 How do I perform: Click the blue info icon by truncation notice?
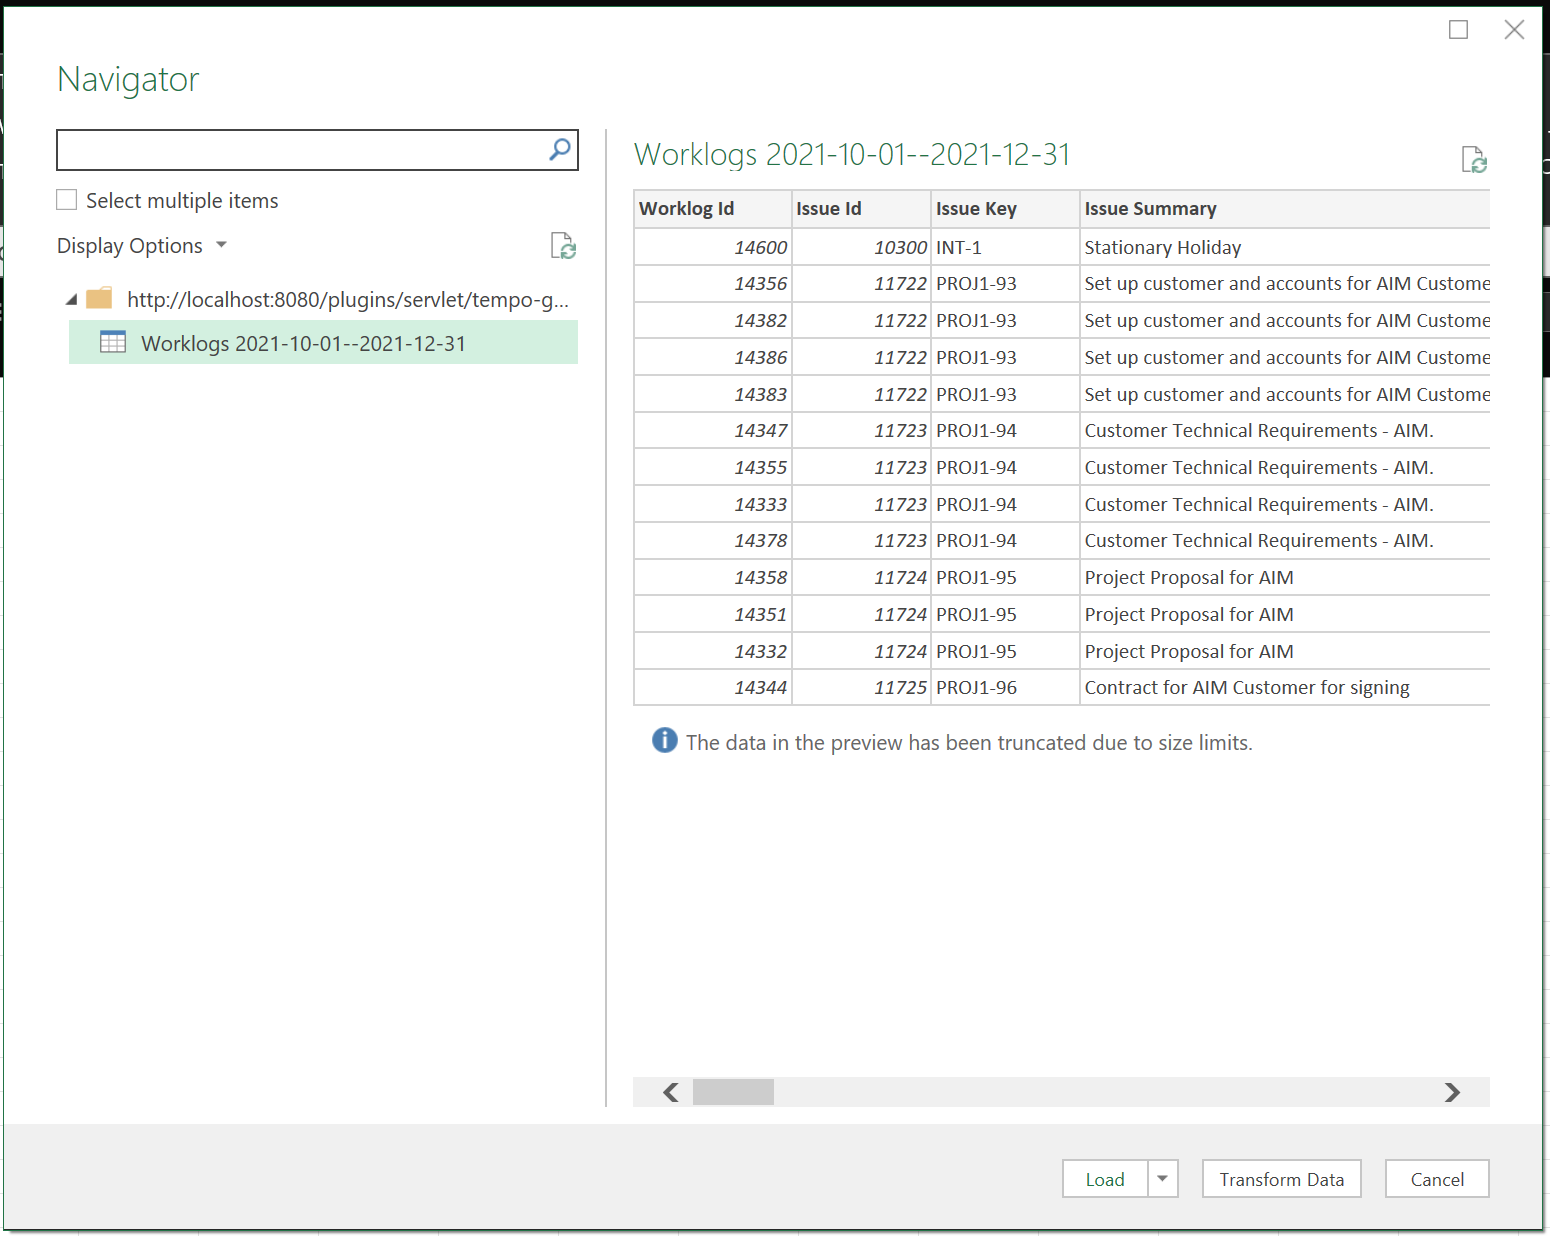click(664, 741)
